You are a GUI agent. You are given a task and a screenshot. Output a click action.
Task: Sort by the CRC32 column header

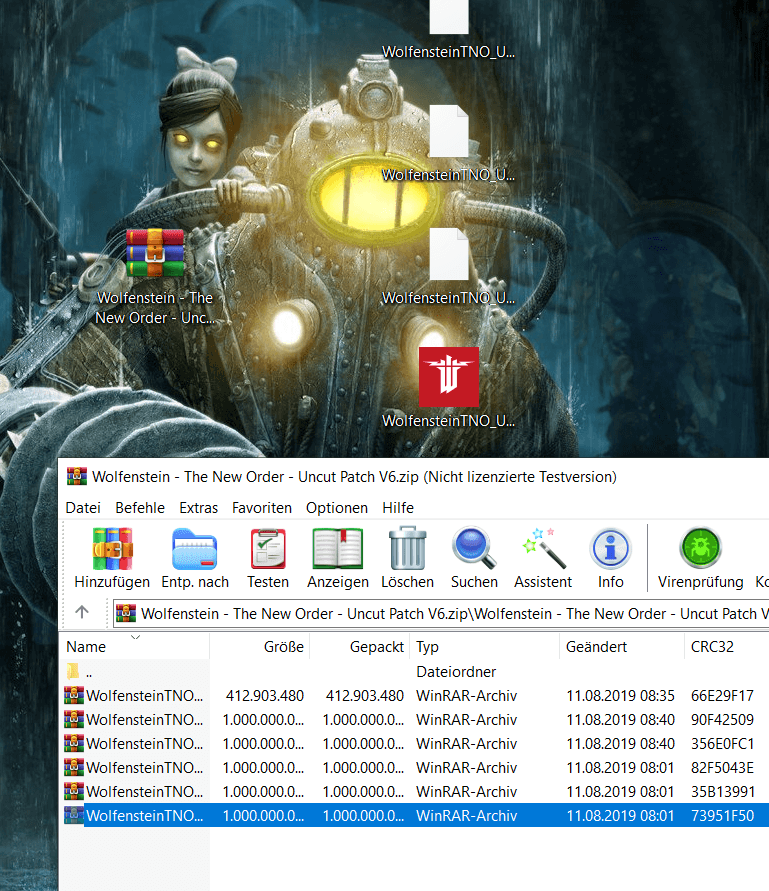pos(727,647)
